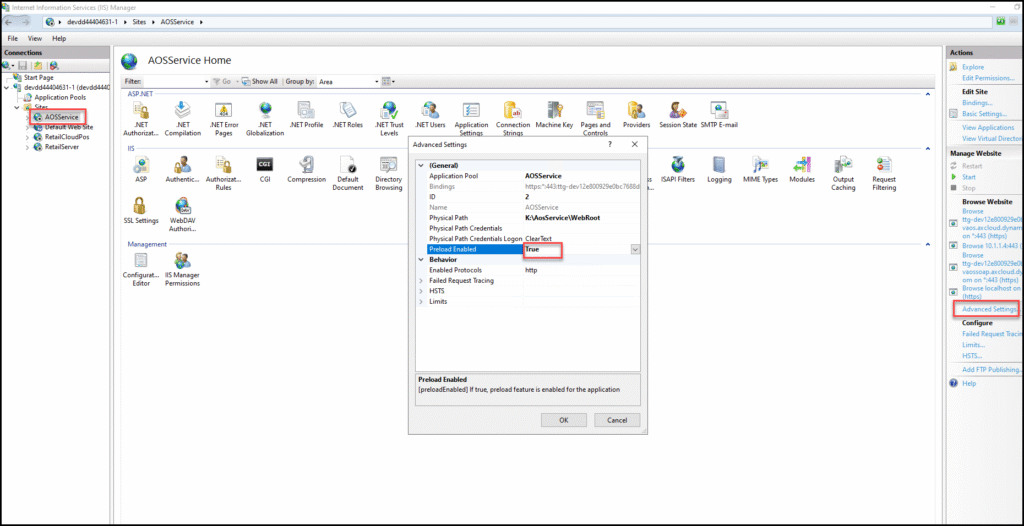Open Advanced Settings link in Actions pane
This screenshot has height=526, width=1024.
(989, 309)
